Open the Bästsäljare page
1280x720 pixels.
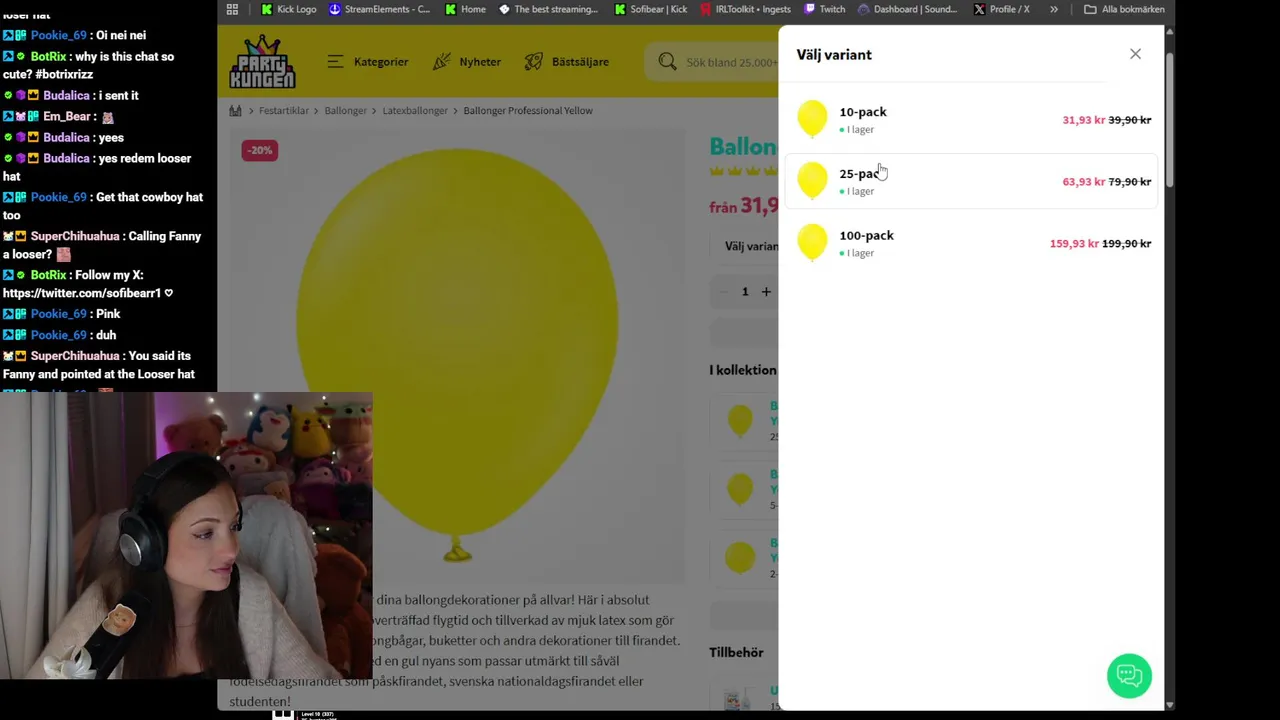(x=566, y=62)
